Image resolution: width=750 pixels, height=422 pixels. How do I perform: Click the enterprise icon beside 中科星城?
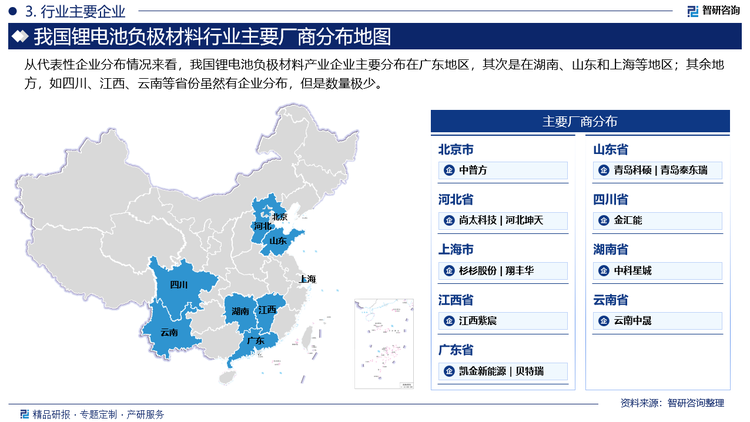pyautogui.click(x=604, y=271)
